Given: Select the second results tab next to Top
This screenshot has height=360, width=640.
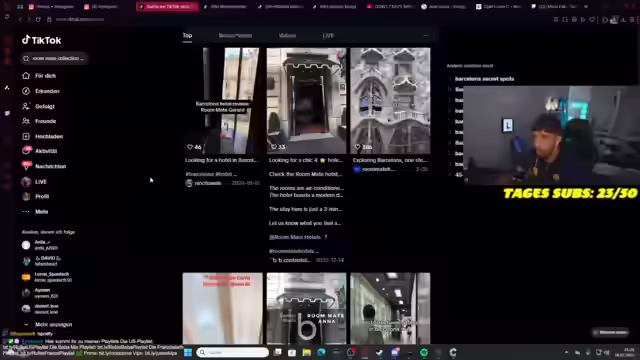Looking at the screenshot, I should [235, 36].
